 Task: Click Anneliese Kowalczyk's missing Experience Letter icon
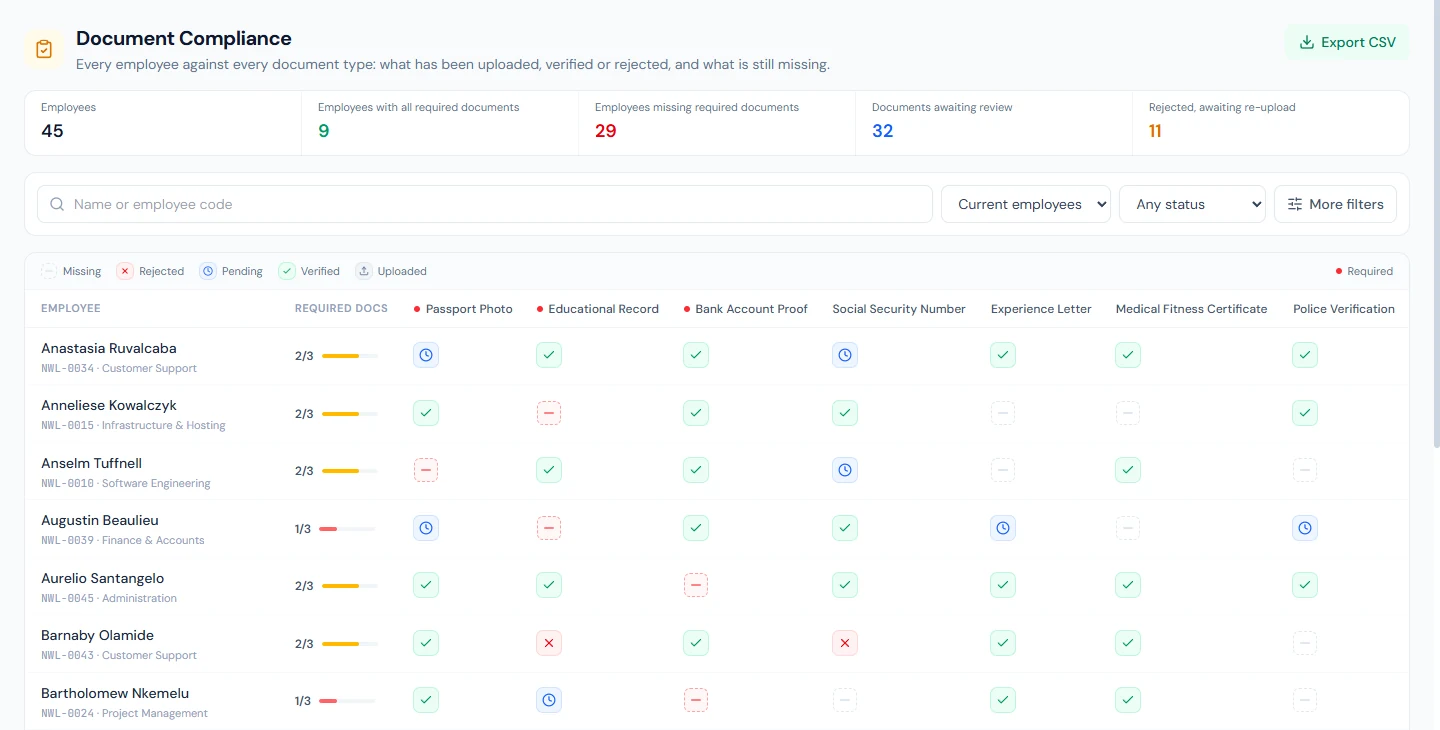1003,413
